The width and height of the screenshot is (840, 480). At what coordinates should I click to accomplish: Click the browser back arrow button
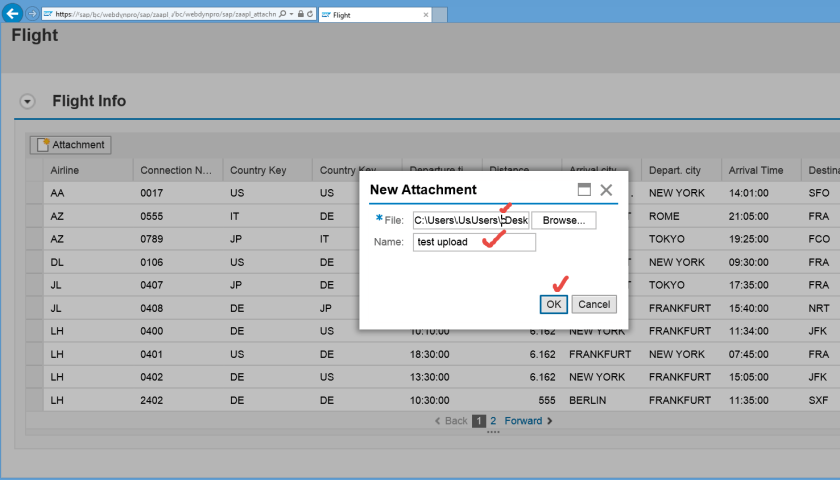click(12, 13)
